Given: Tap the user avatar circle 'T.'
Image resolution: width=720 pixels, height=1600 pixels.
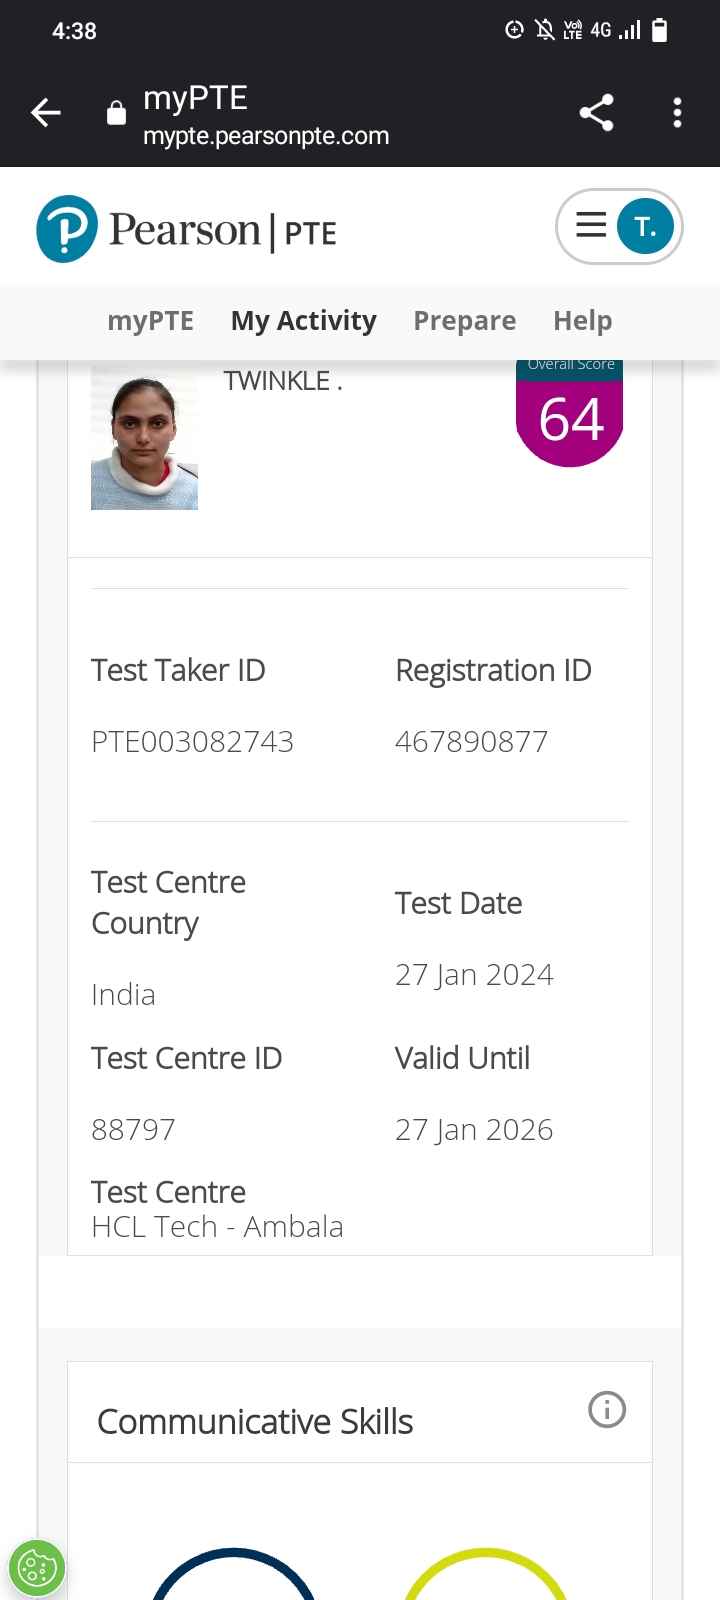Looking at the screenshot, I should [645, 227].
